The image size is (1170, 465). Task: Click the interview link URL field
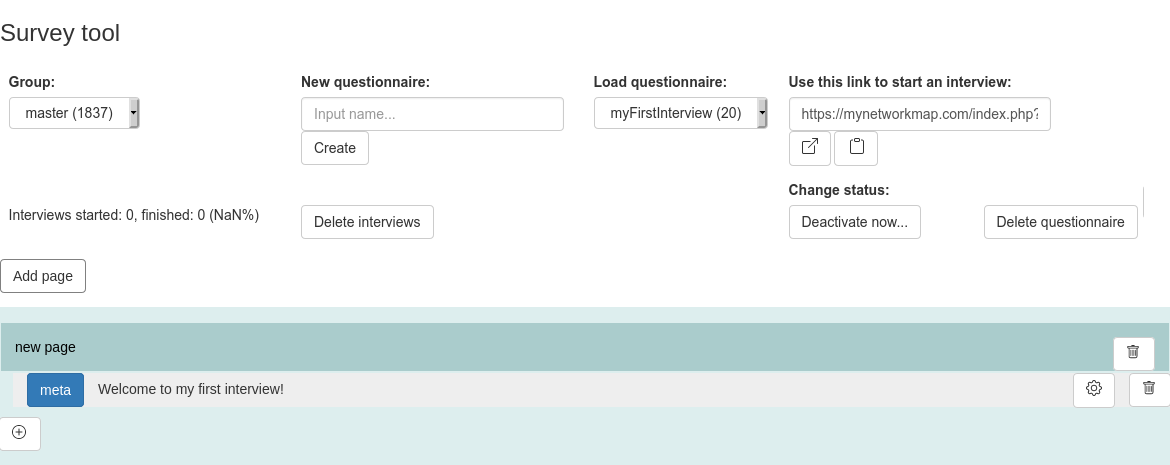coord(919,114)
